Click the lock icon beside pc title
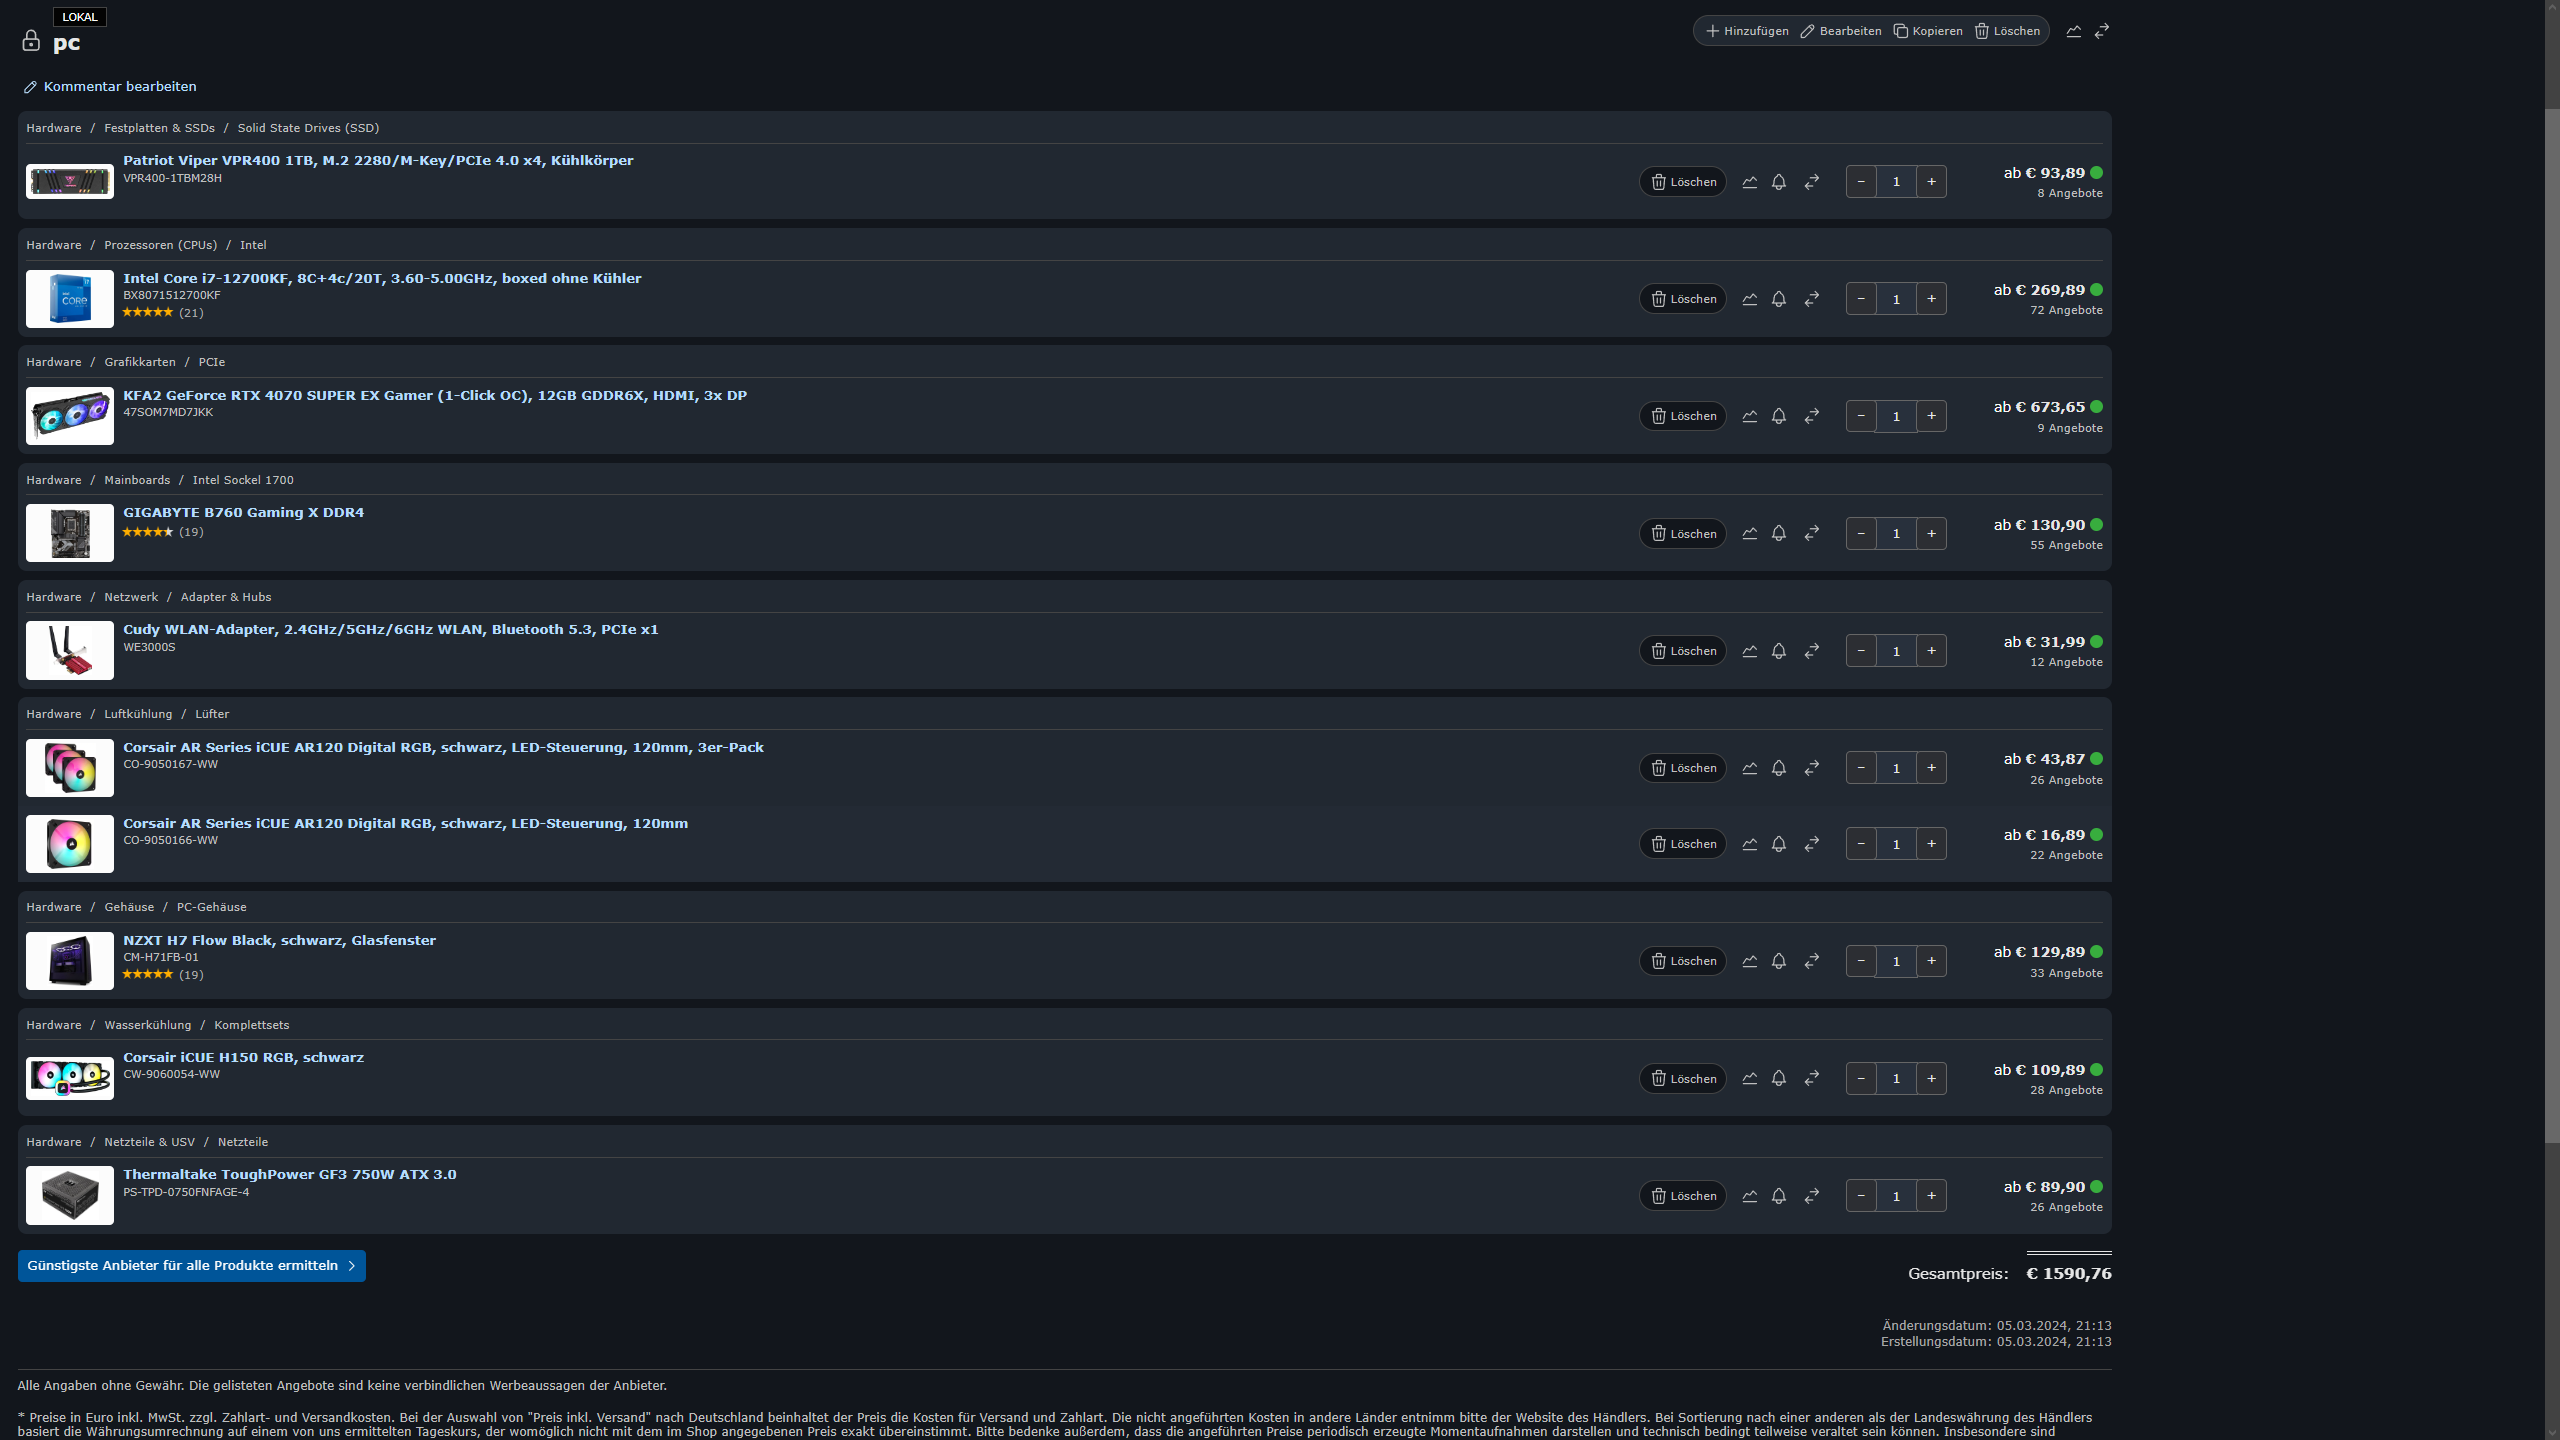Screen dimensions: 2560x1440 click(31, 41)
